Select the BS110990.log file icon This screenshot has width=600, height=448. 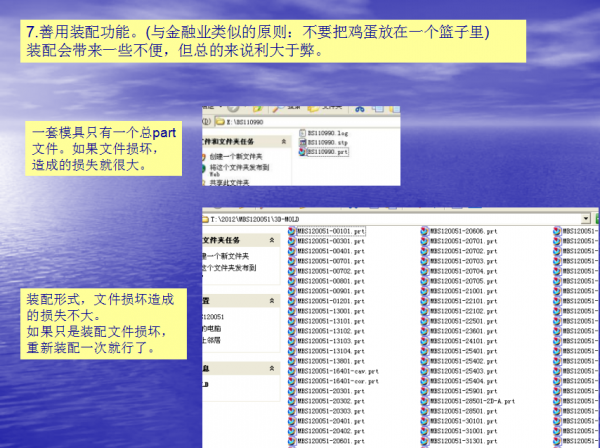coord(302,133)
